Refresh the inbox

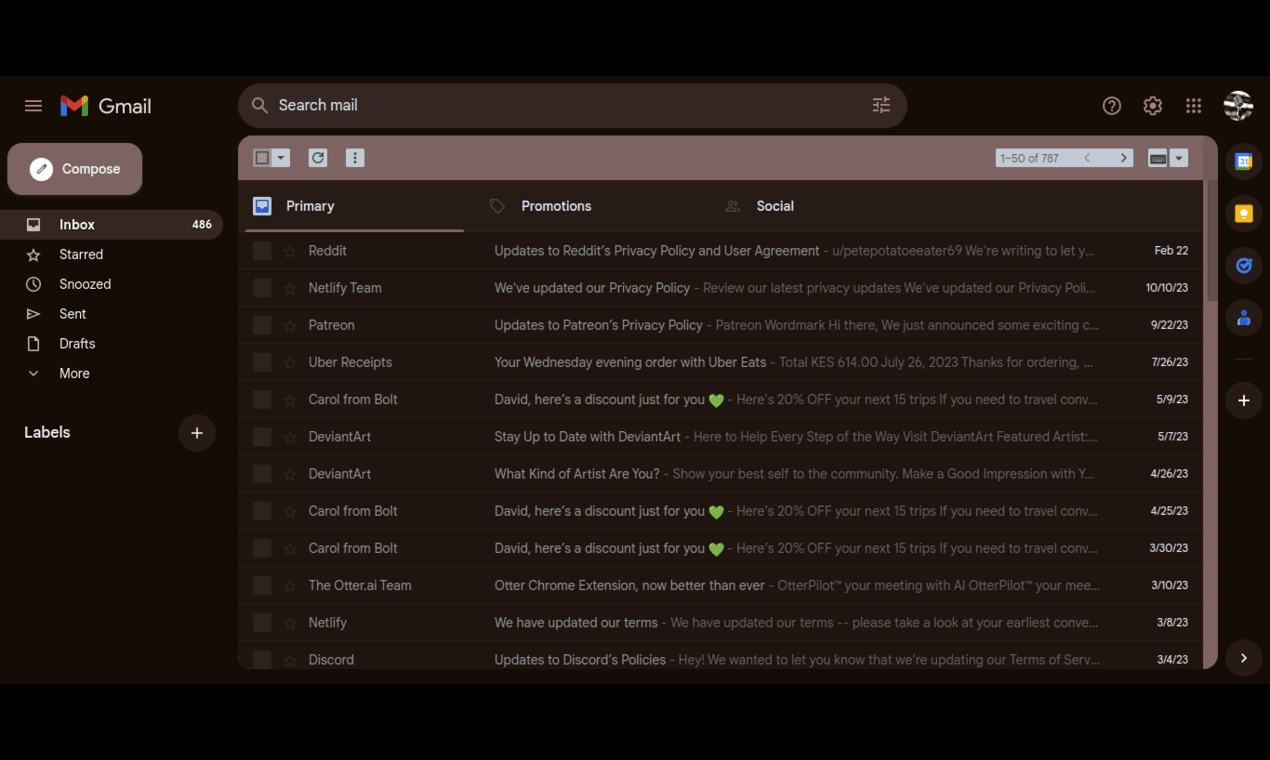[318, 158]
